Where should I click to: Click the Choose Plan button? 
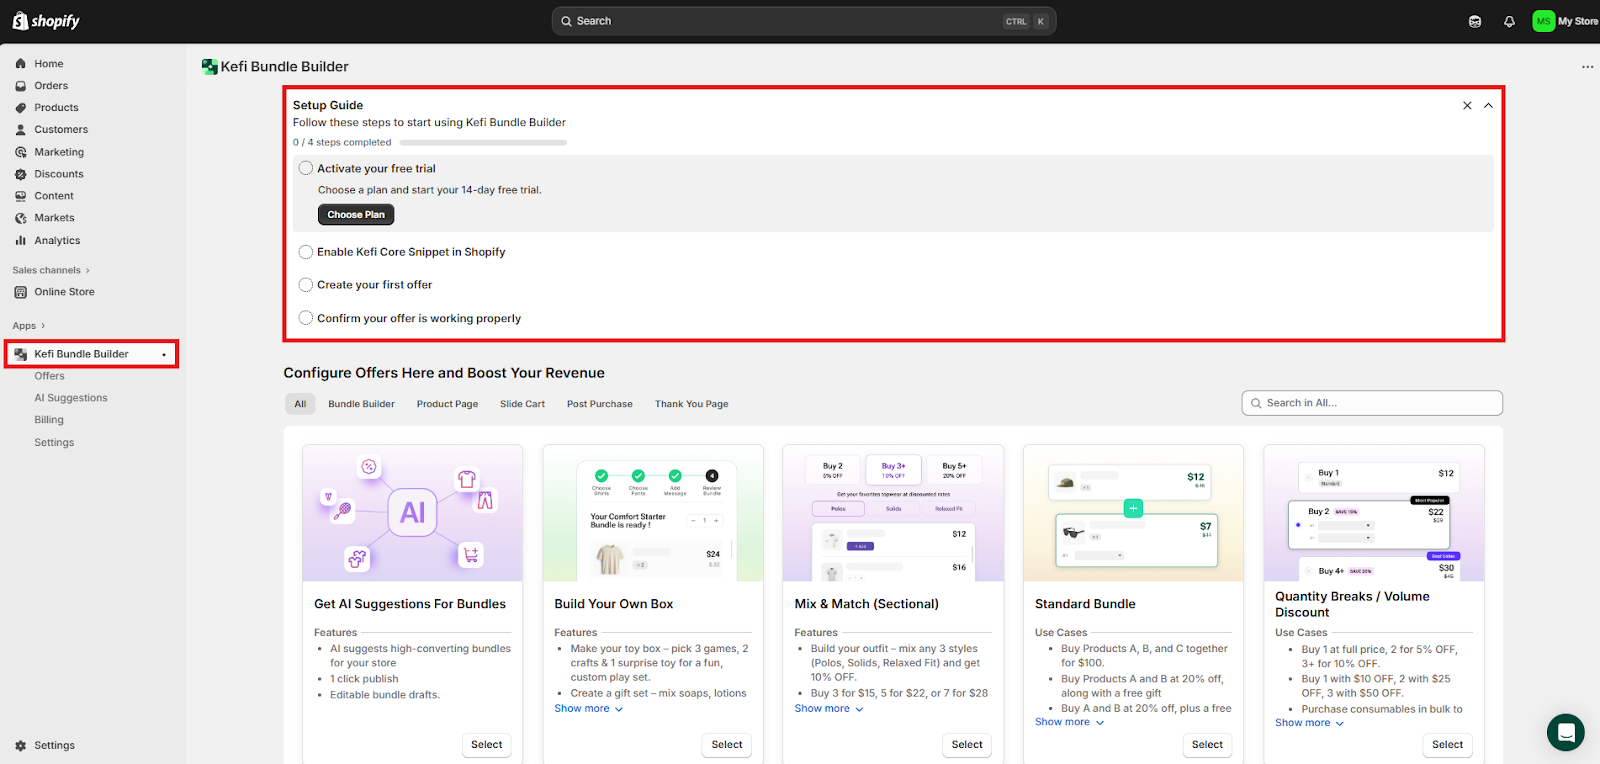pyautogui.click(x=356, y=215)
